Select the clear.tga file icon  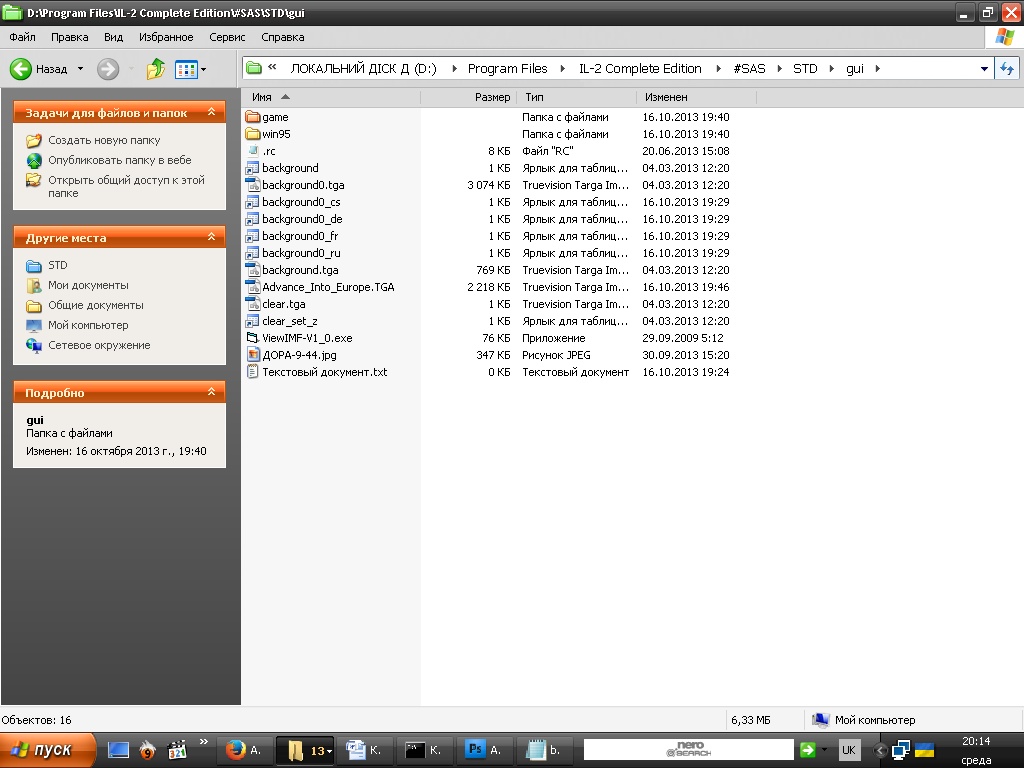coord(253,304)
